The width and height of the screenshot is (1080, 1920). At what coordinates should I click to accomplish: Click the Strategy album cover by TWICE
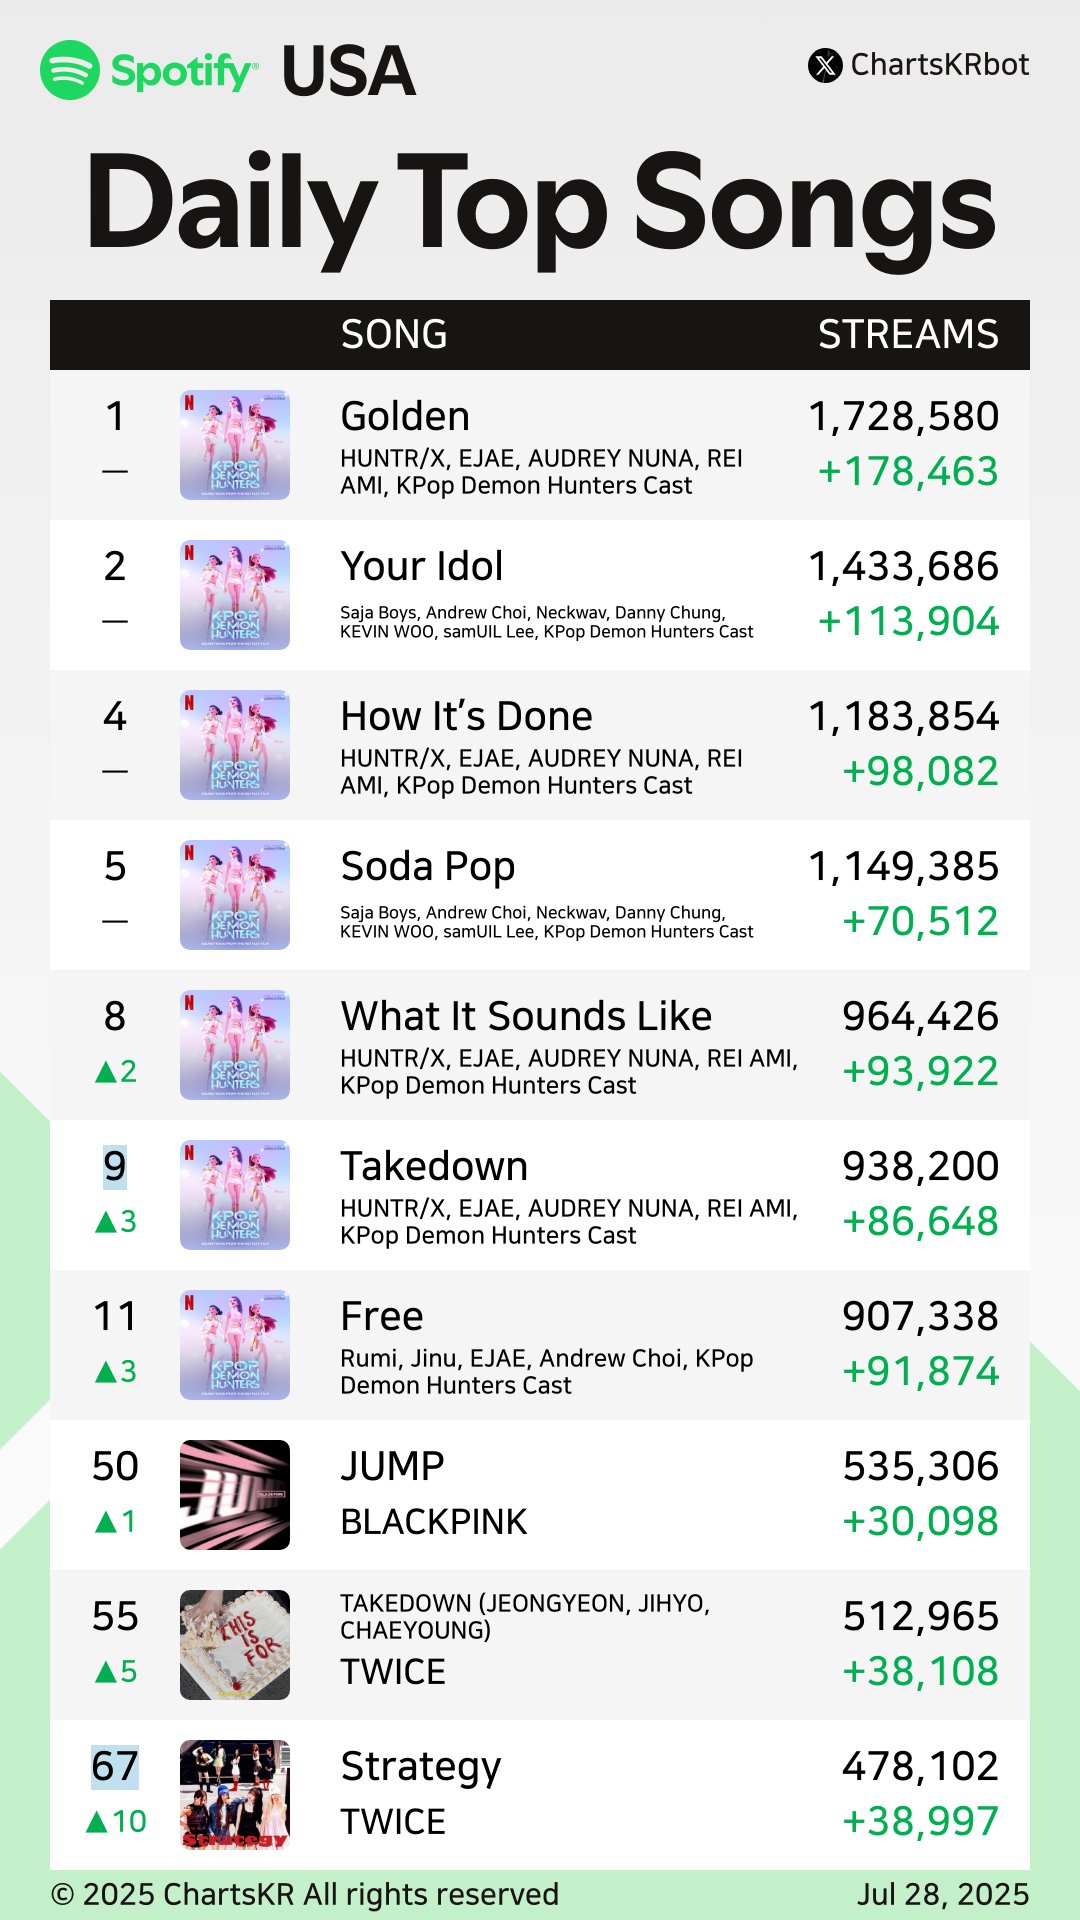point(235,1795)
